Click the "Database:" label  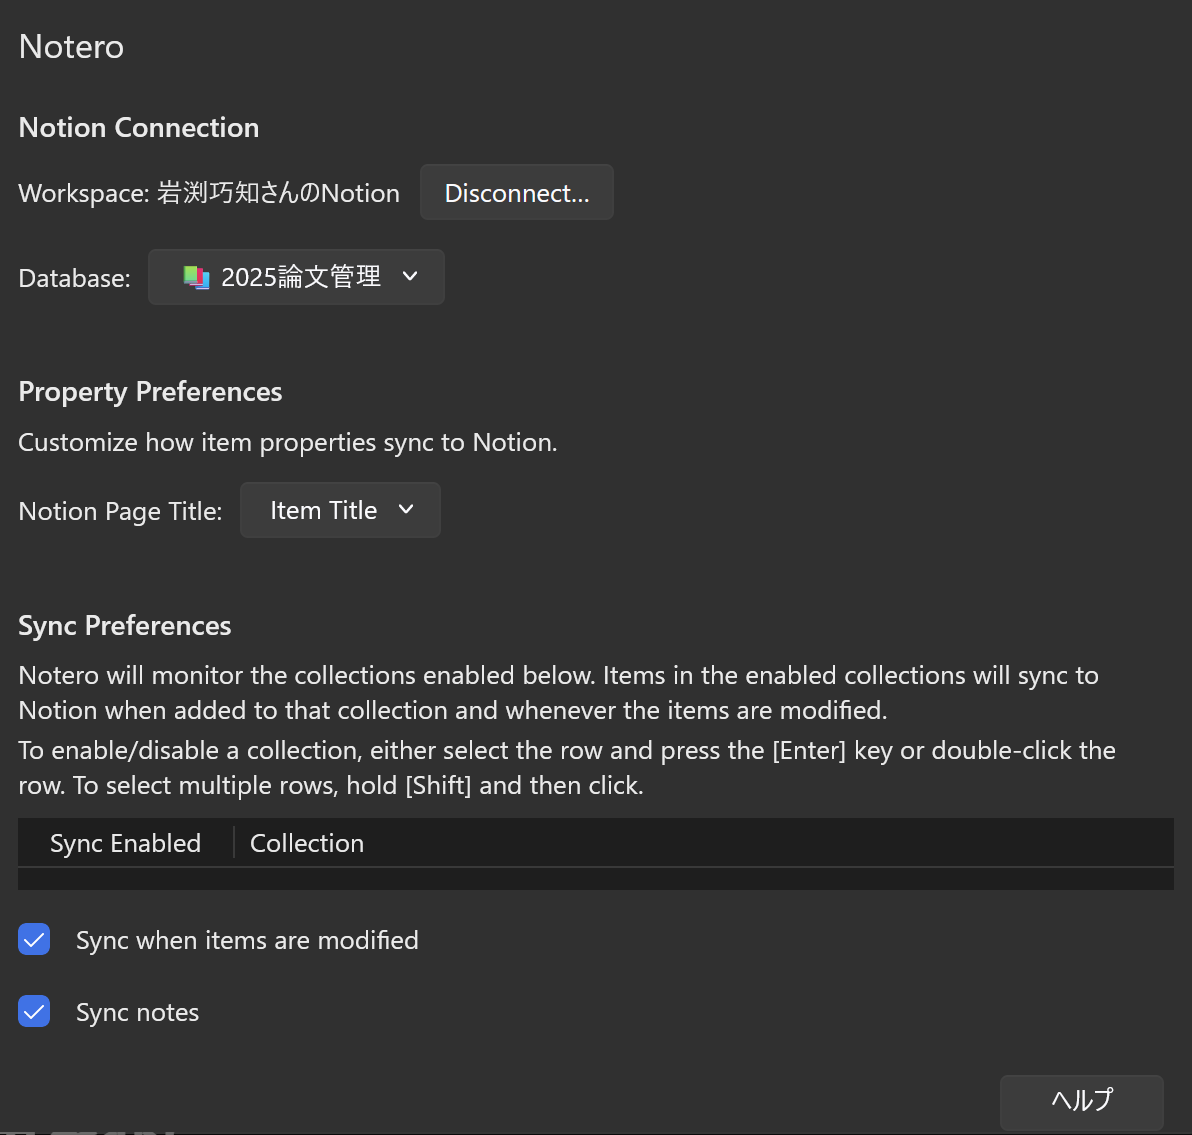click(x=74, y=278)
